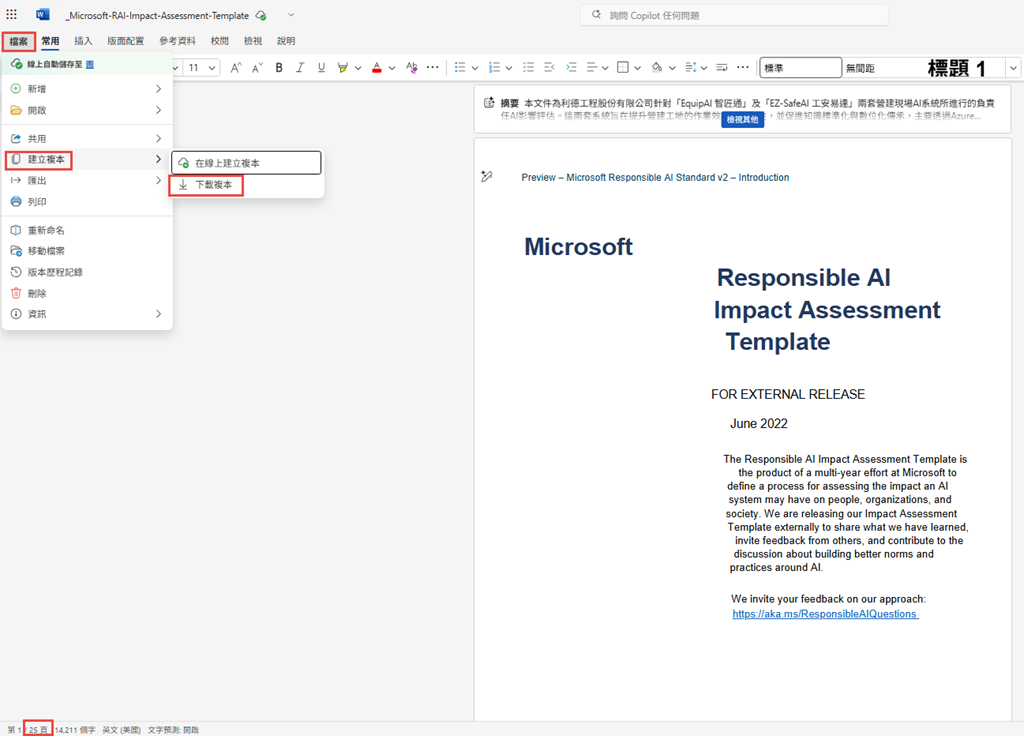
Task: Choose 新增 in the file menu
Action: pos(87,89)
